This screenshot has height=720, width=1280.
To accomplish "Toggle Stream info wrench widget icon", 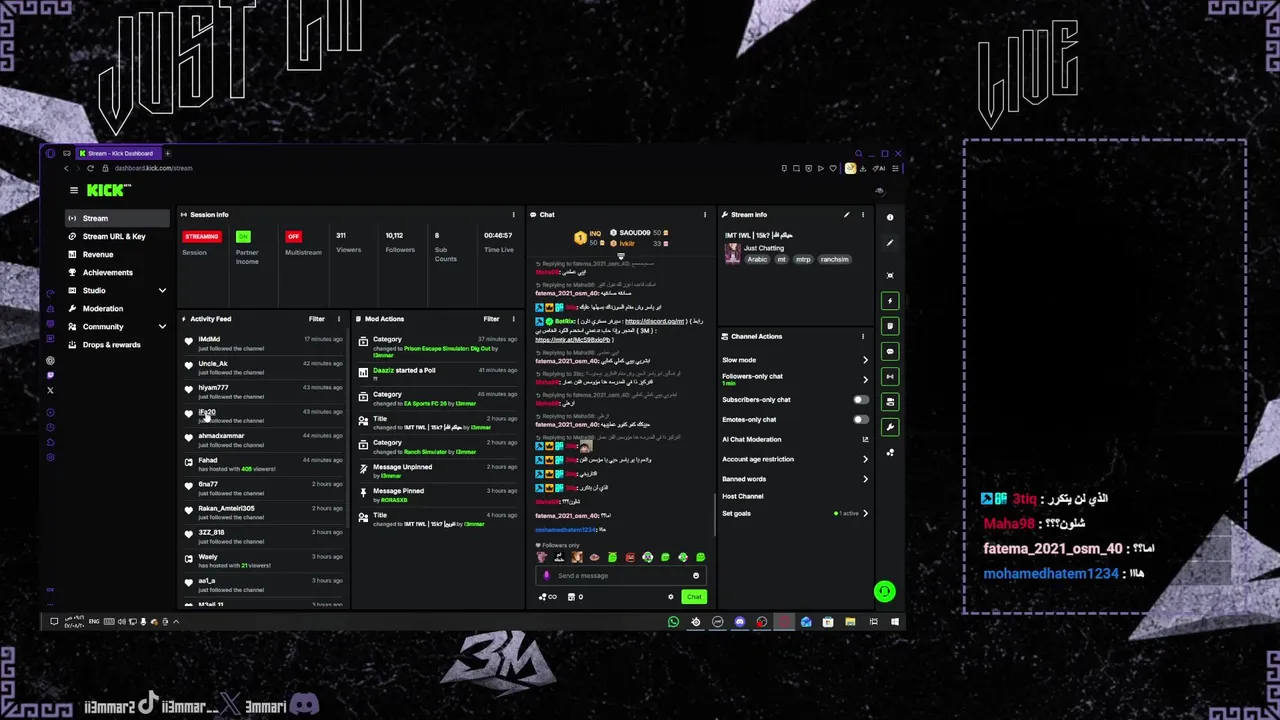I will coord(890,427).
